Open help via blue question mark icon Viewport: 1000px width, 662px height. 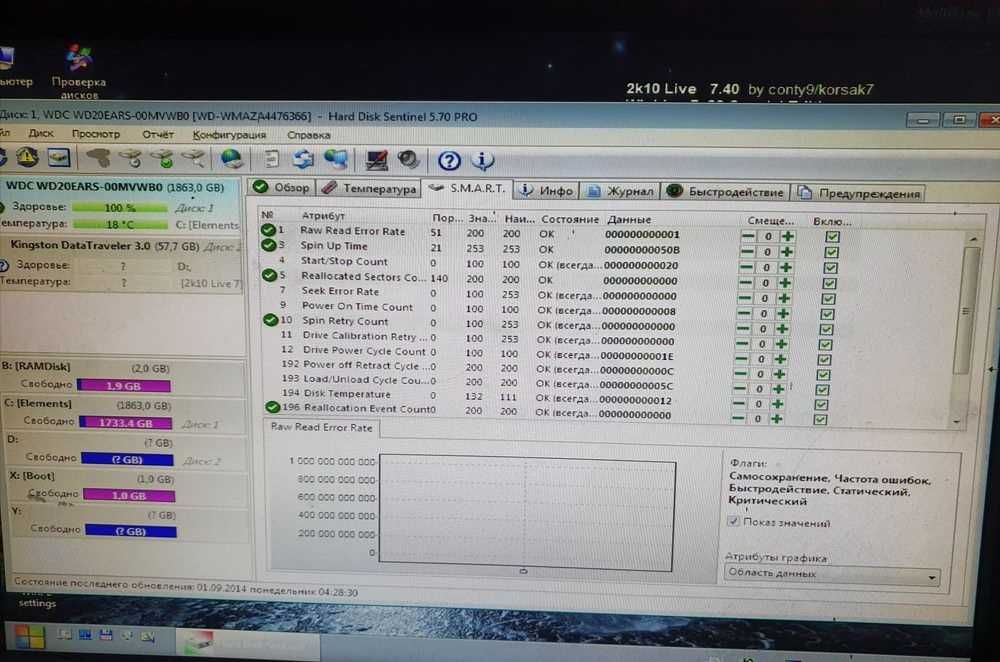(x=449, y=160)
